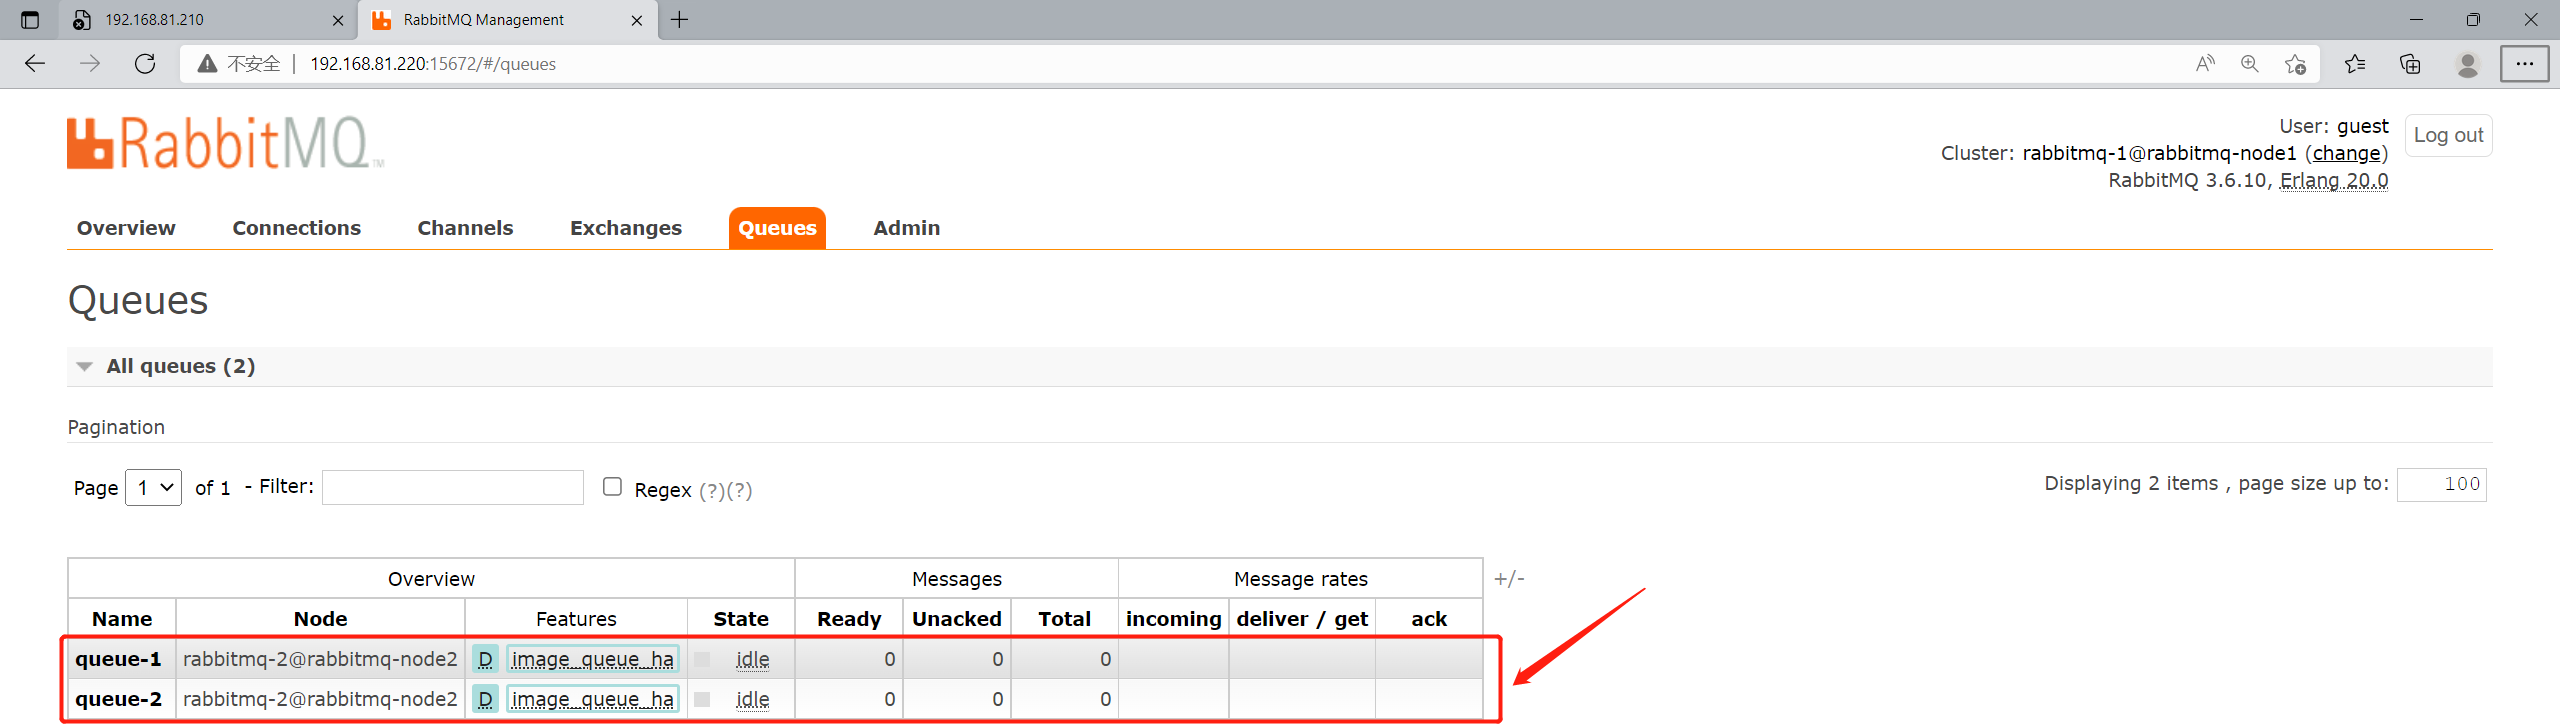
Task: Reload the page with the refresh icon
Action: tap(145, 64)
